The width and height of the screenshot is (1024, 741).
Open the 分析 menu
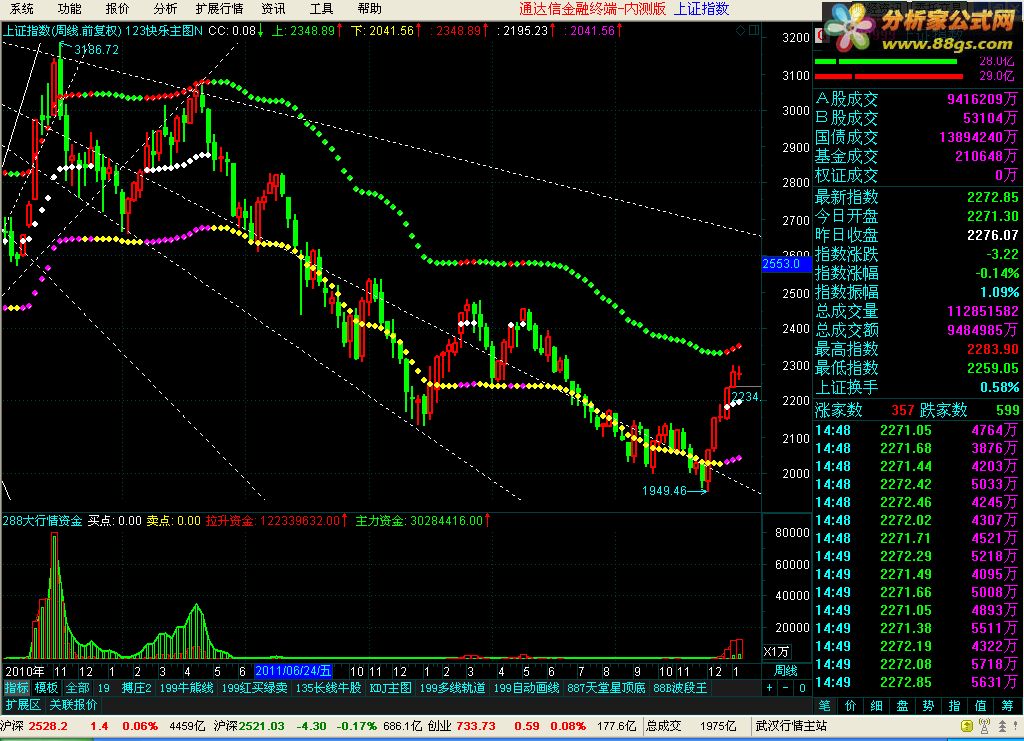(165, 8)
